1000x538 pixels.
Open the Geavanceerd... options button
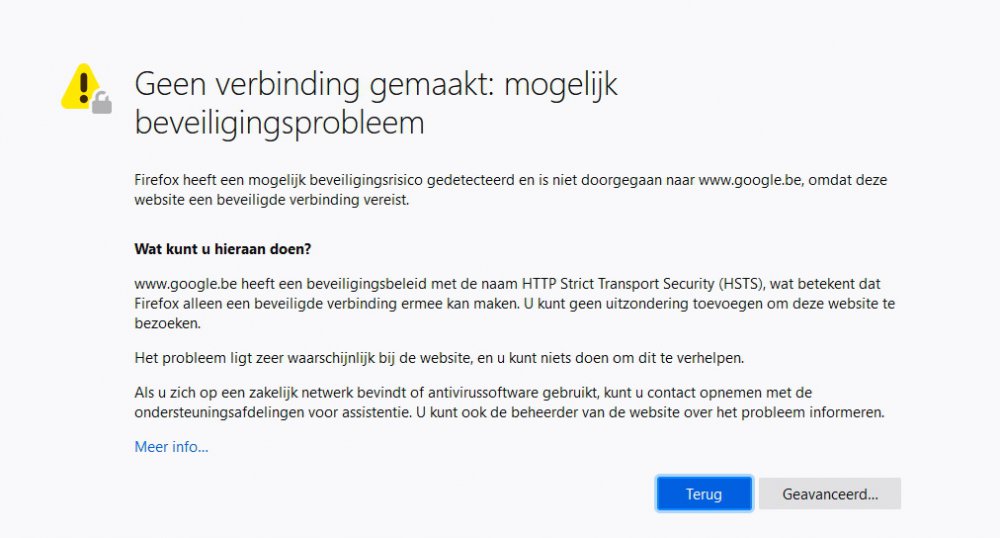coord(829,493)
